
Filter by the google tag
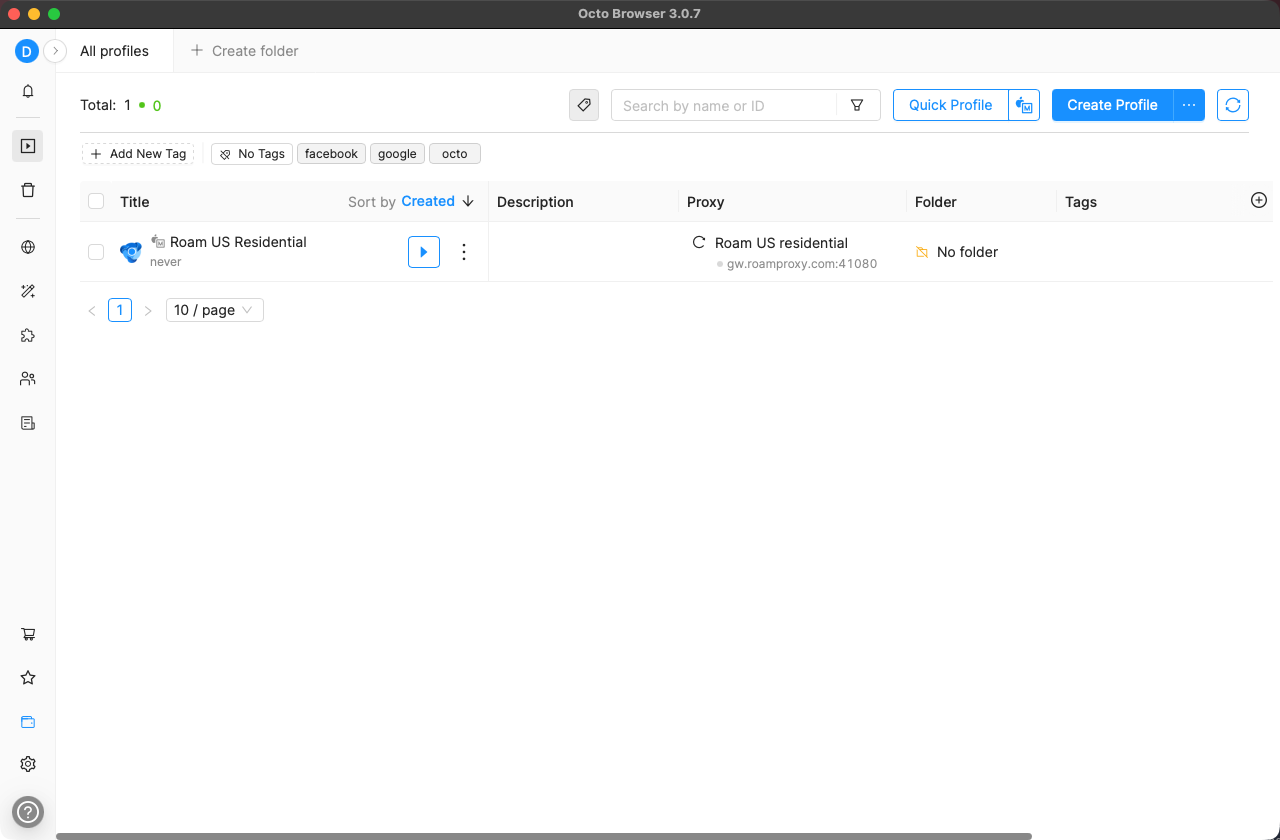click(397, 154)
